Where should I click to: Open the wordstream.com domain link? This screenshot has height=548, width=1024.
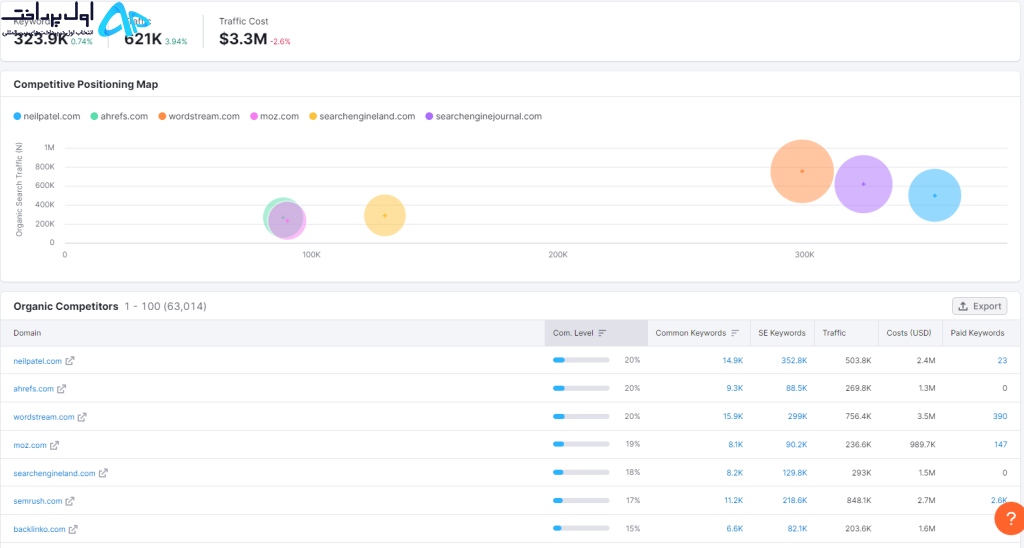click(44, 417)
